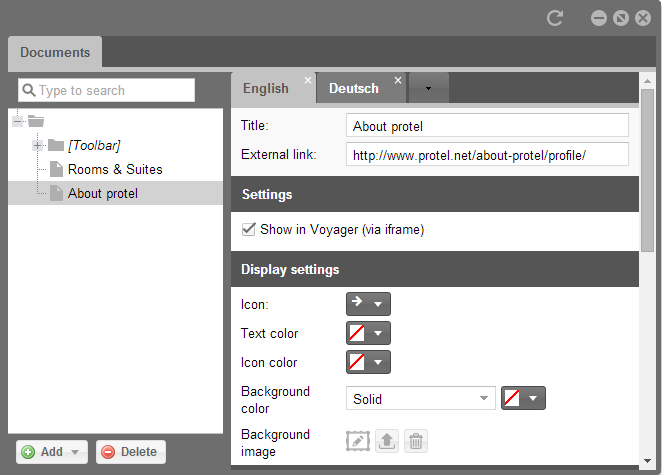Image resolution: width=662 pixels, height=475 pixels.
Task: Click the vertical scrollbar thumb
Action: (x=648, y=170)
